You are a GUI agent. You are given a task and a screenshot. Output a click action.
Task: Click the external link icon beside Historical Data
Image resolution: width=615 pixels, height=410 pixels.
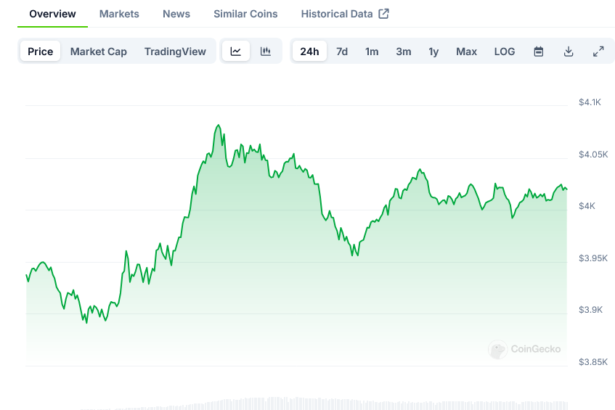383,14
